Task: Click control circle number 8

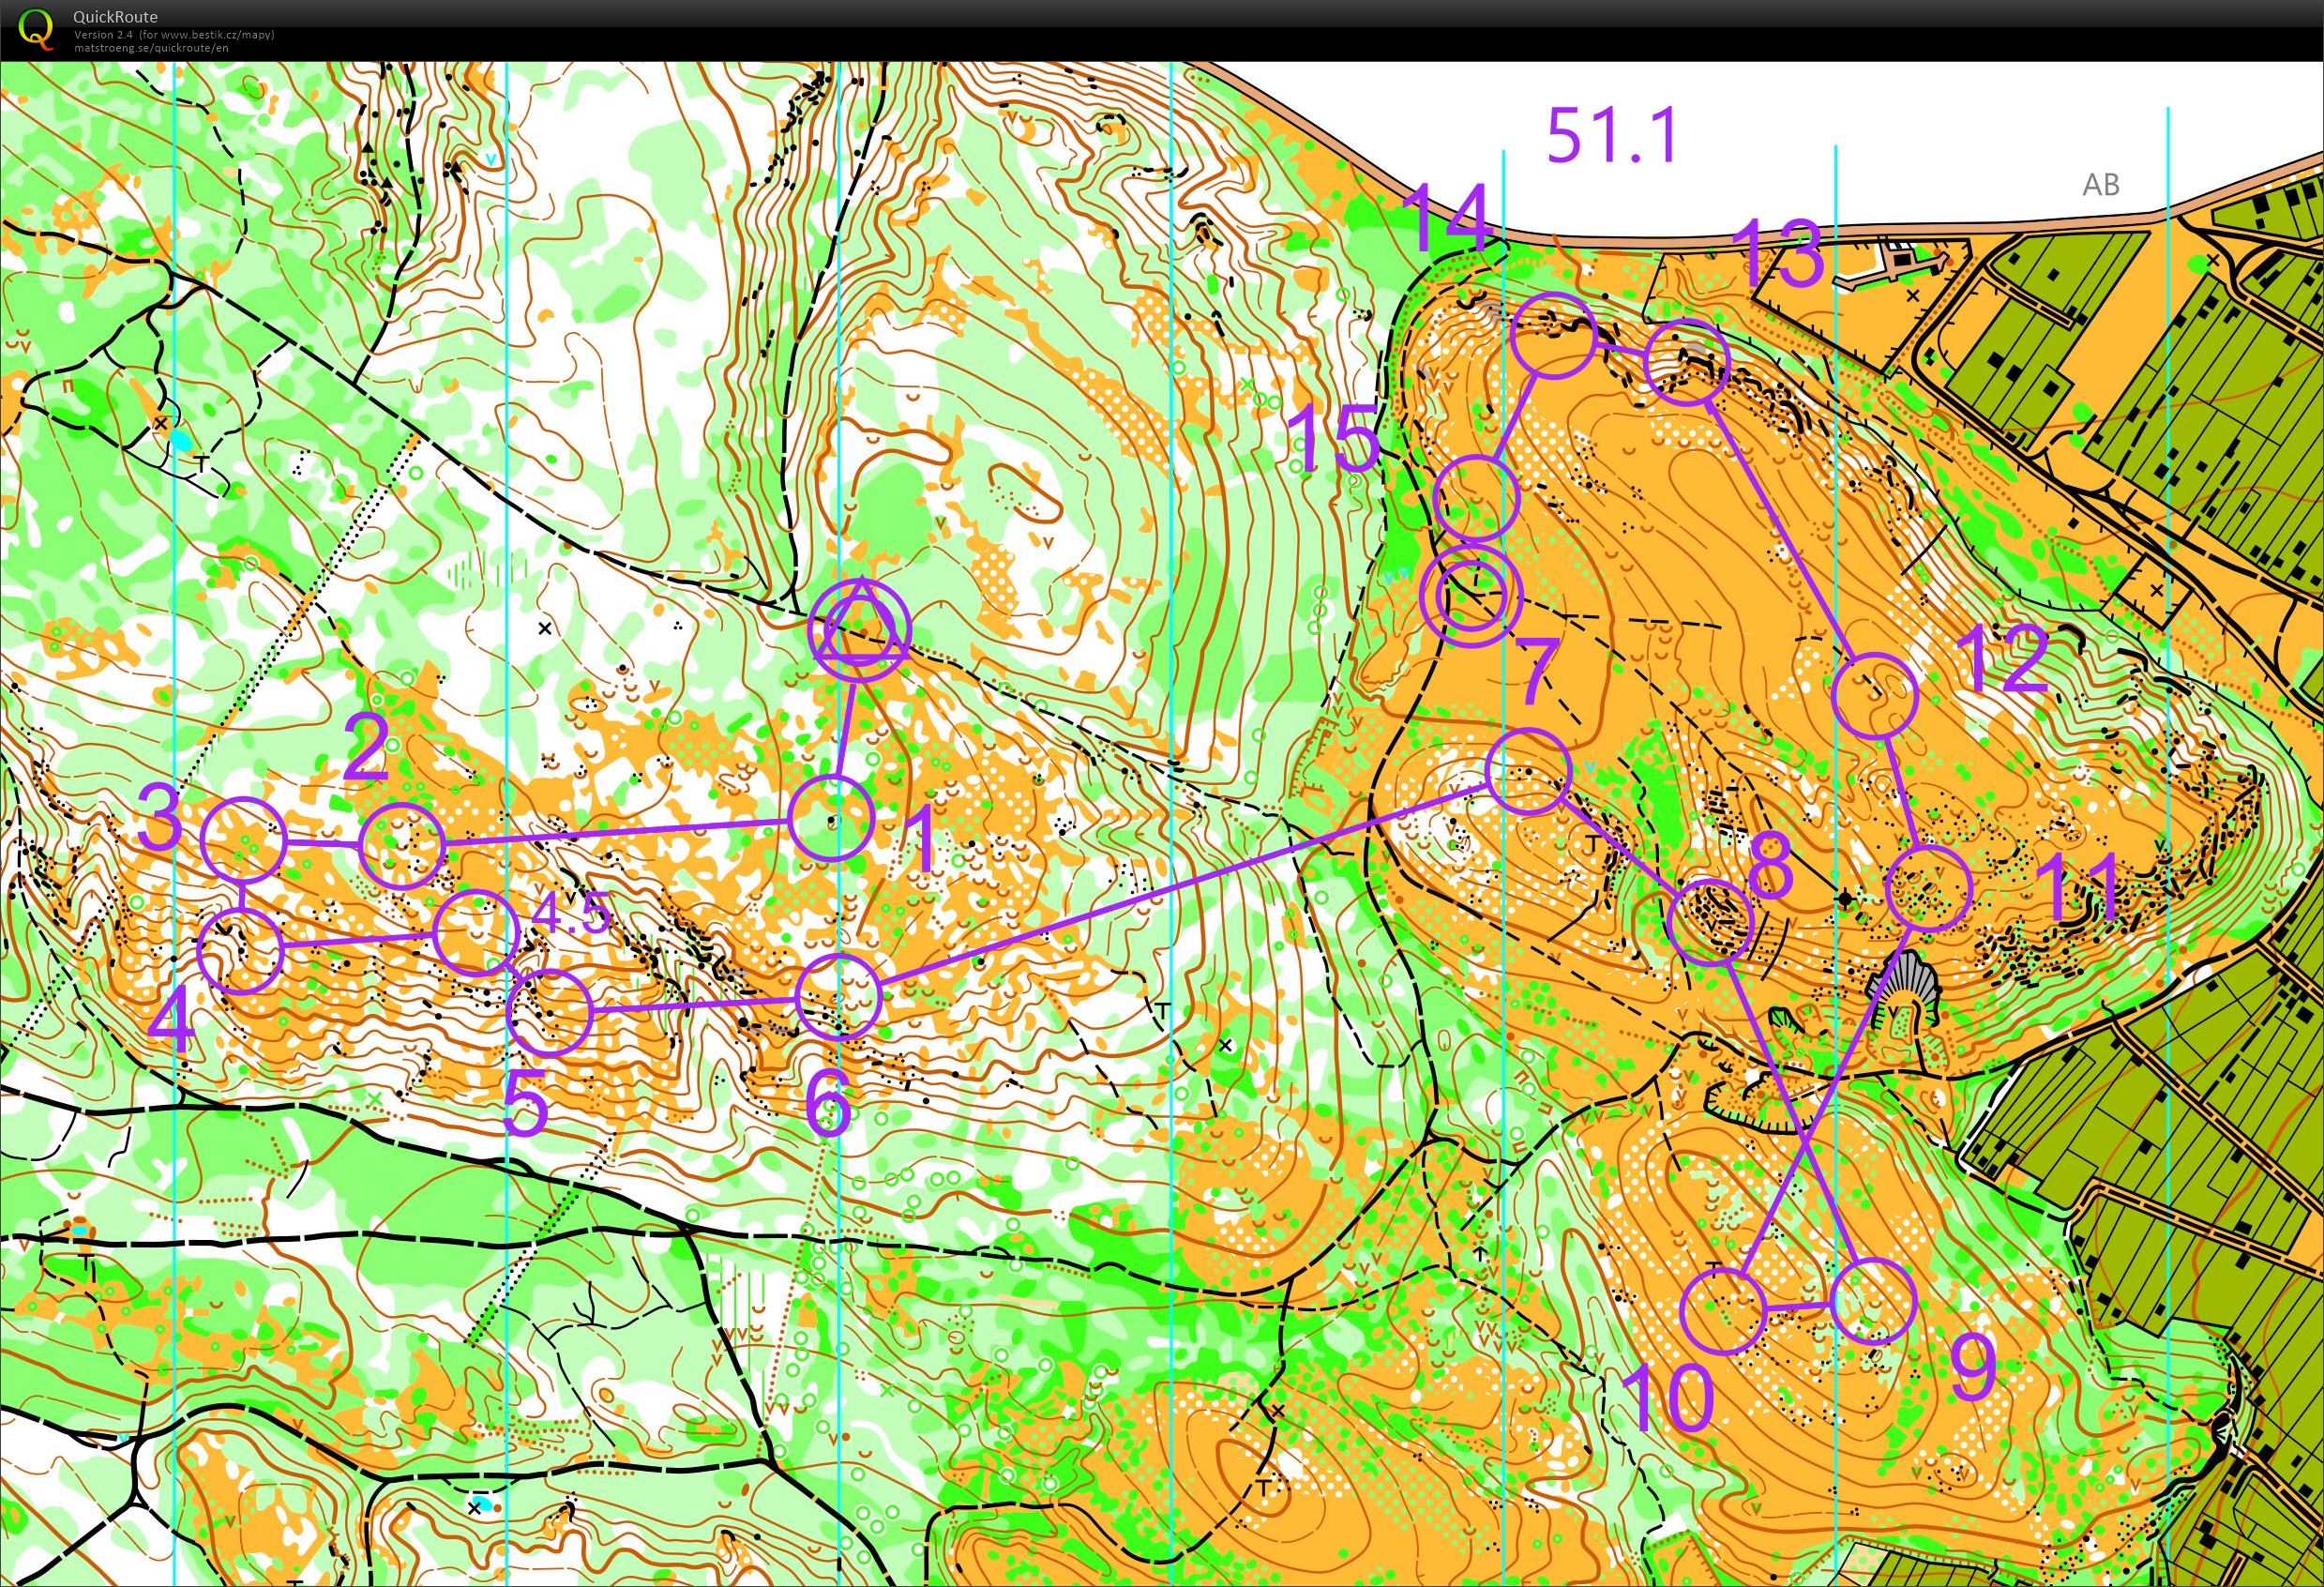Action: pos(1712,921)
